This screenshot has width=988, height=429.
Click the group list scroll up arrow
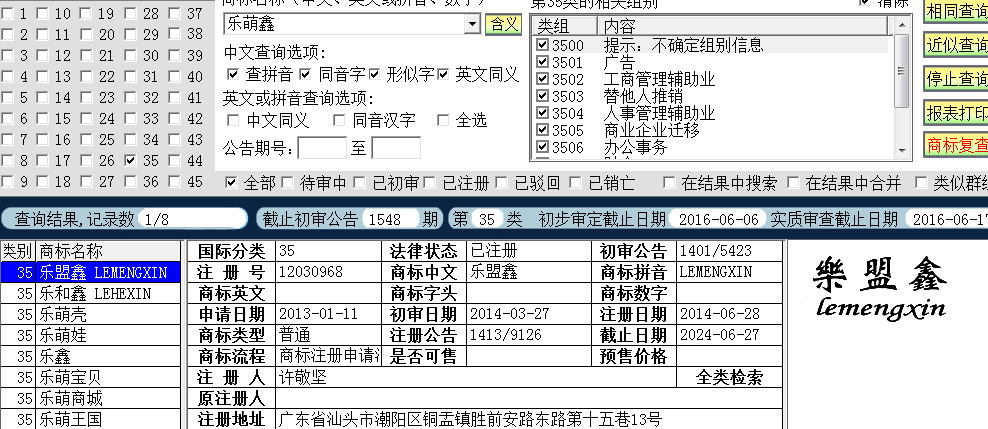tap(902, 25)
